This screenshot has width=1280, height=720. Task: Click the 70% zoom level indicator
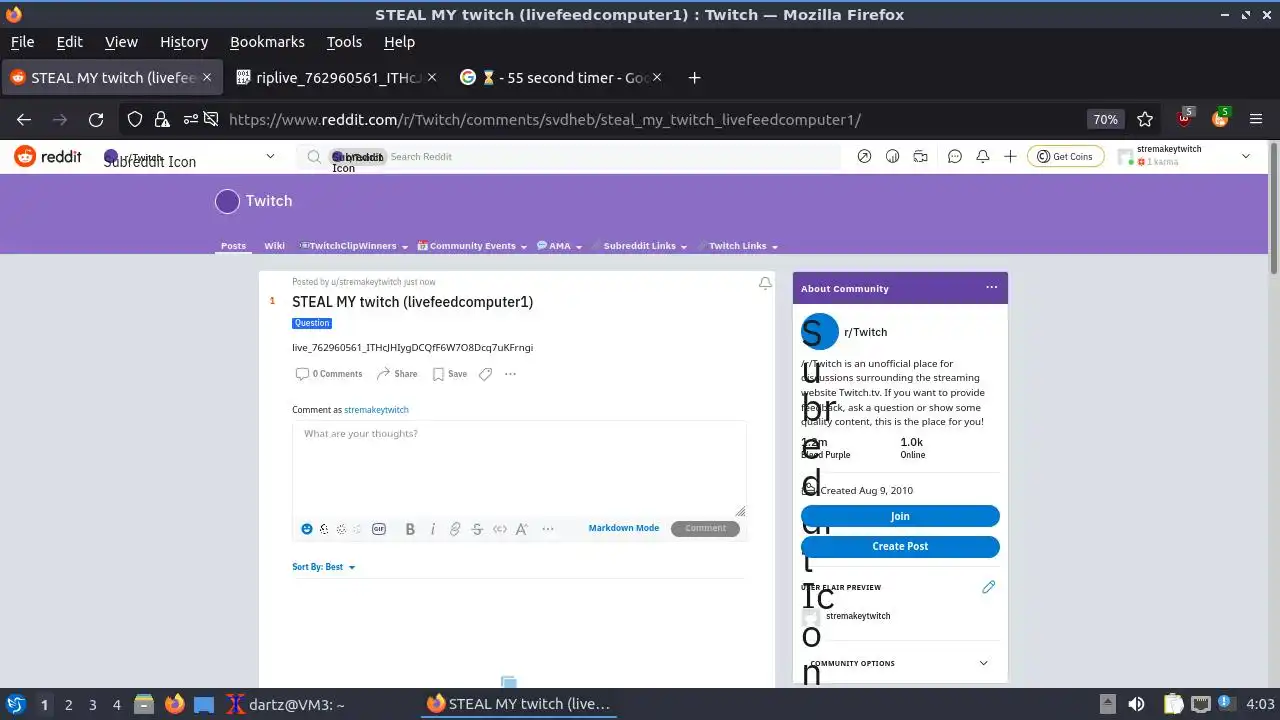click(1105, 119)
